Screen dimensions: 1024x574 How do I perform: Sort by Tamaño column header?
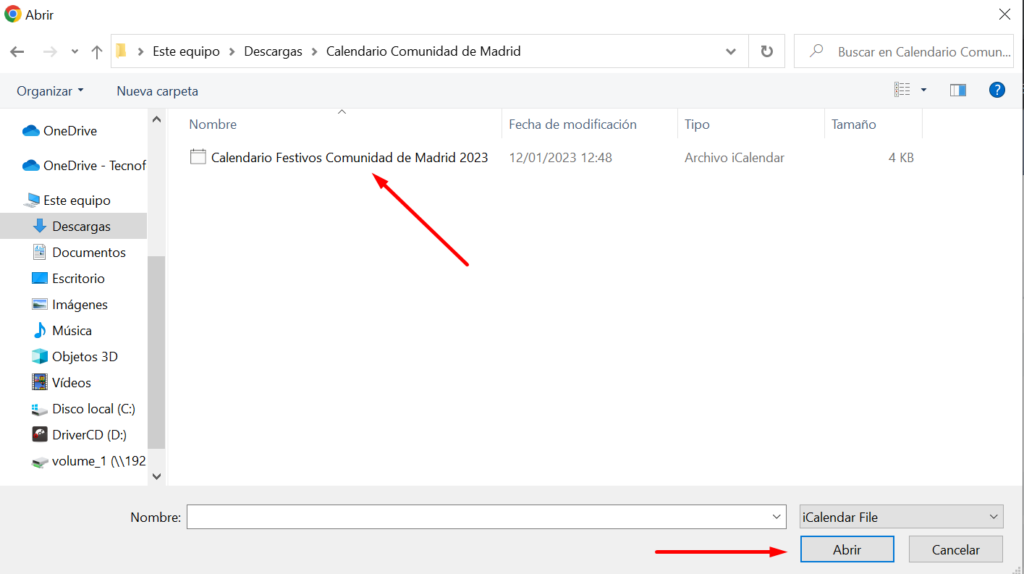[x=854, y=124]
